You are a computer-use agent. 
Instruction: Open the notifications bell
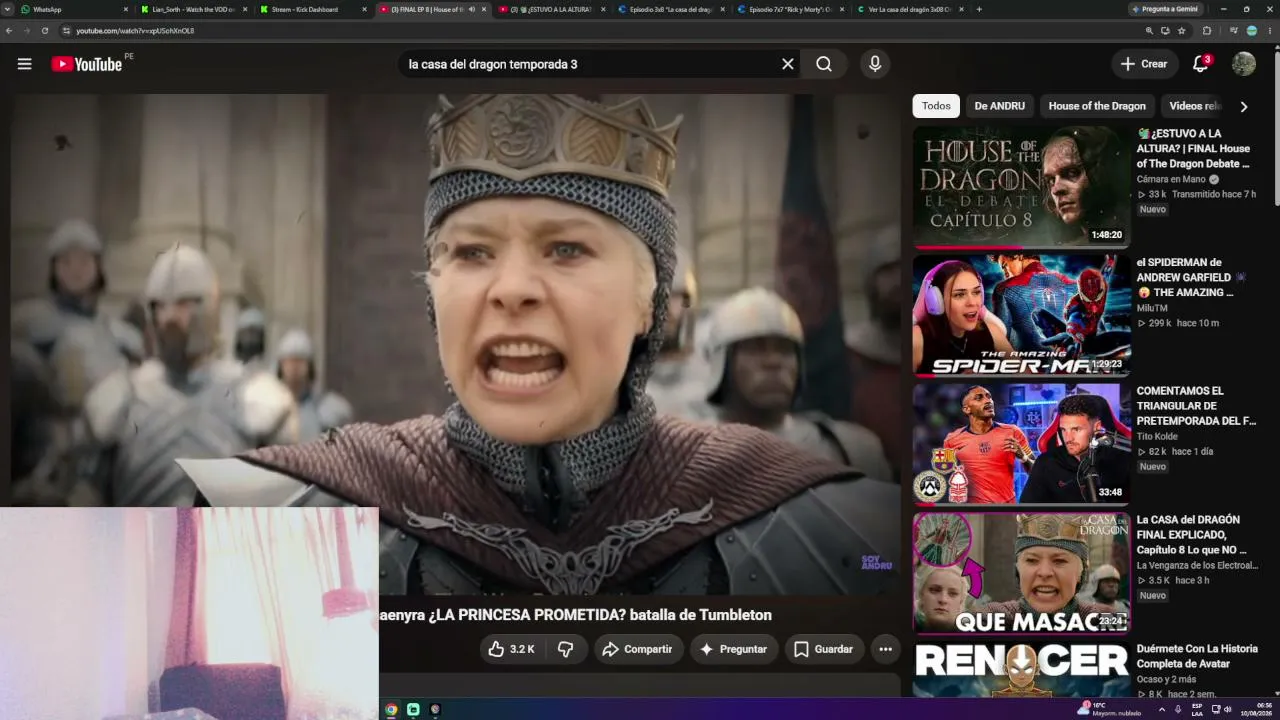click(1201, 64)
